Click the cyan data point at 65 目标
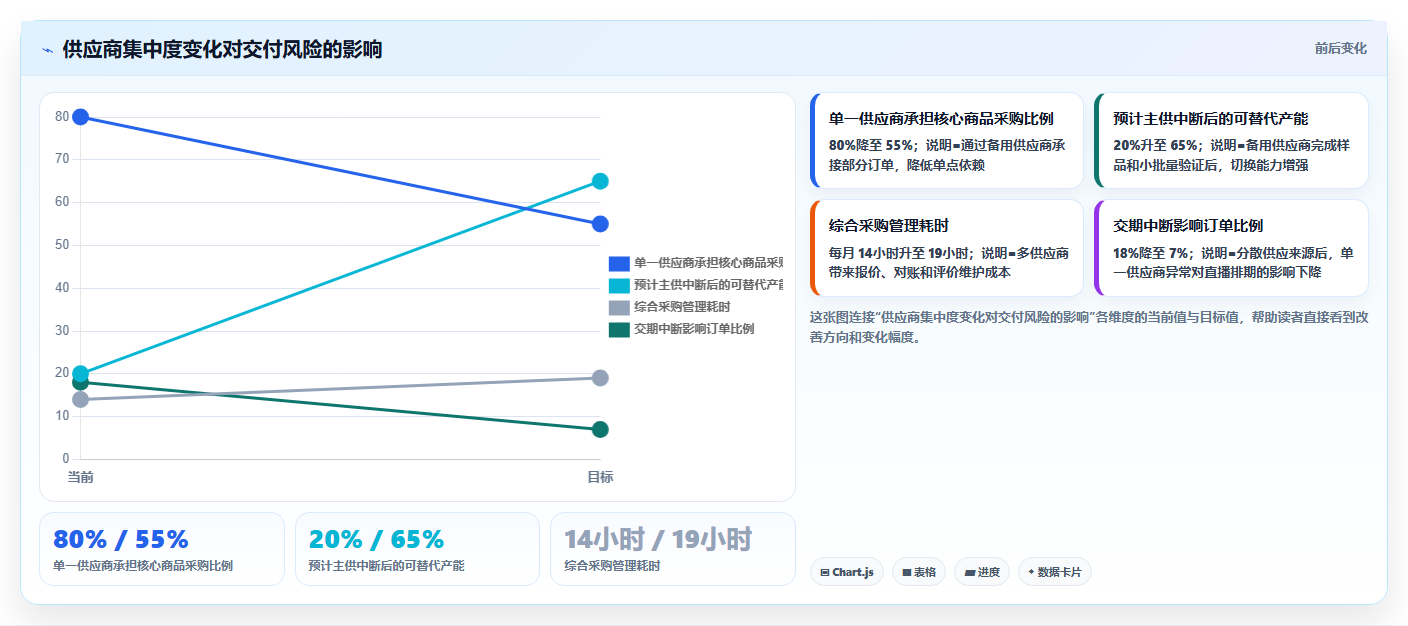 tap(600, 181)
